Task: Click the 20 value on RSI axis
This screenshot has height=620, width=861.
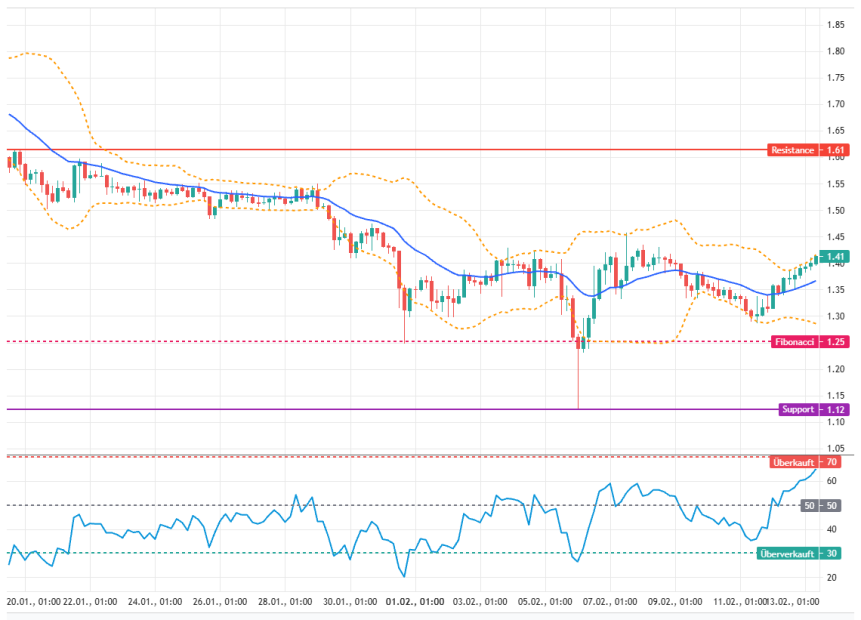Action: [x=831, y=577]
